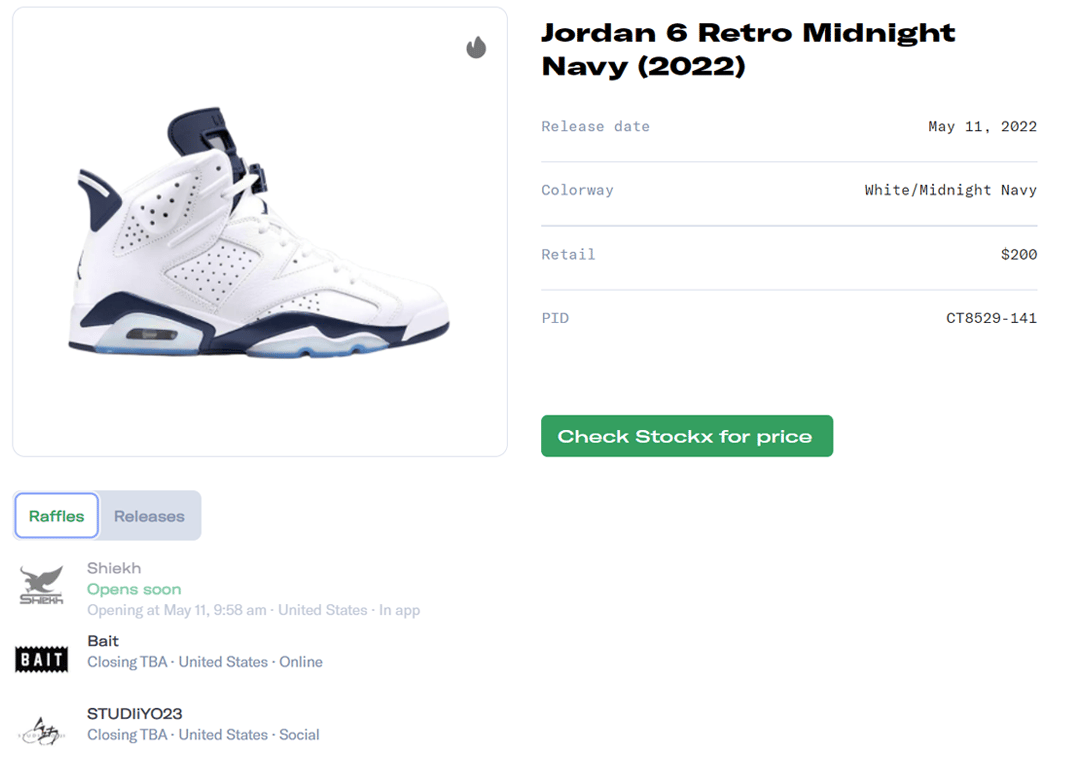
Task: Click Bait's 'Closing TBA · United States · Online' details
Action: [205, 662]
